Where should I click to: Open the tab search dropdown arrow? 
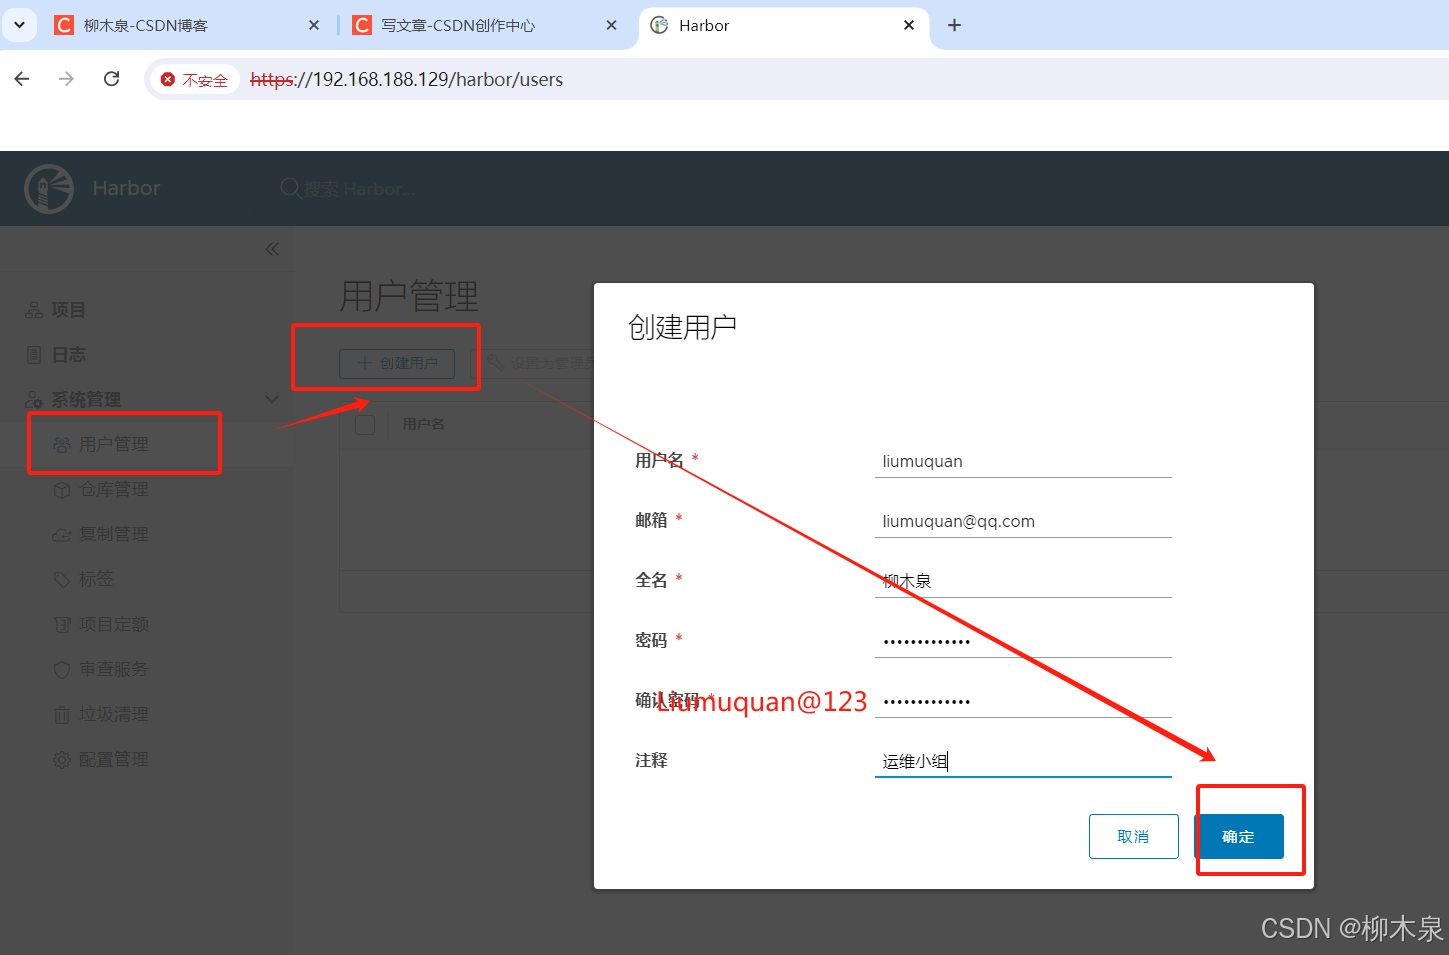(19, 25)
